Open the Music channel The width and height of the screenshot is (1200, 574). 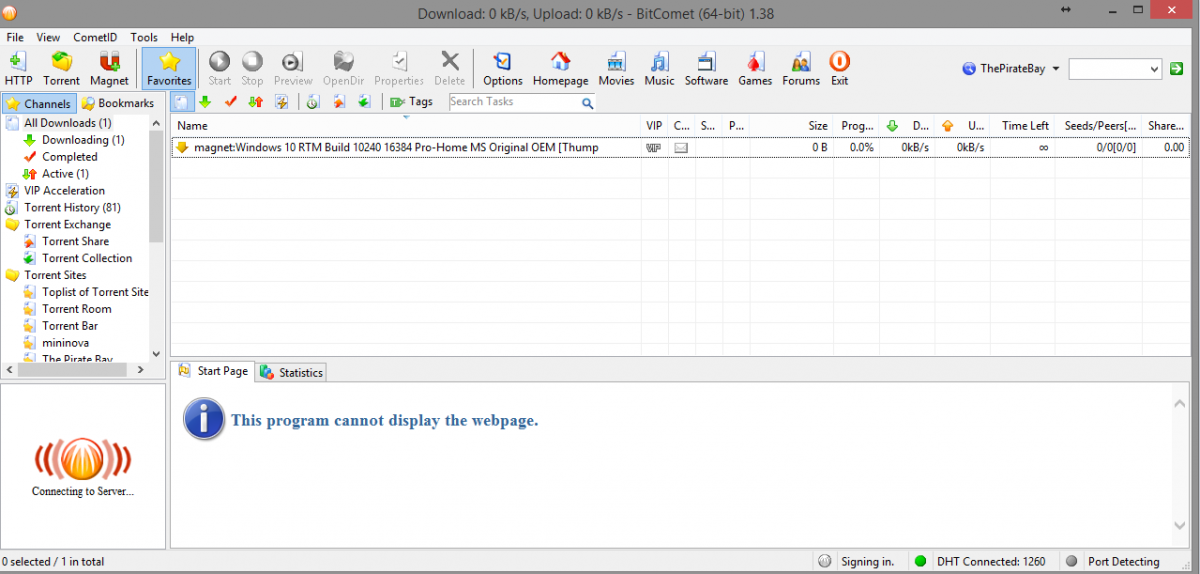(659, 68)
